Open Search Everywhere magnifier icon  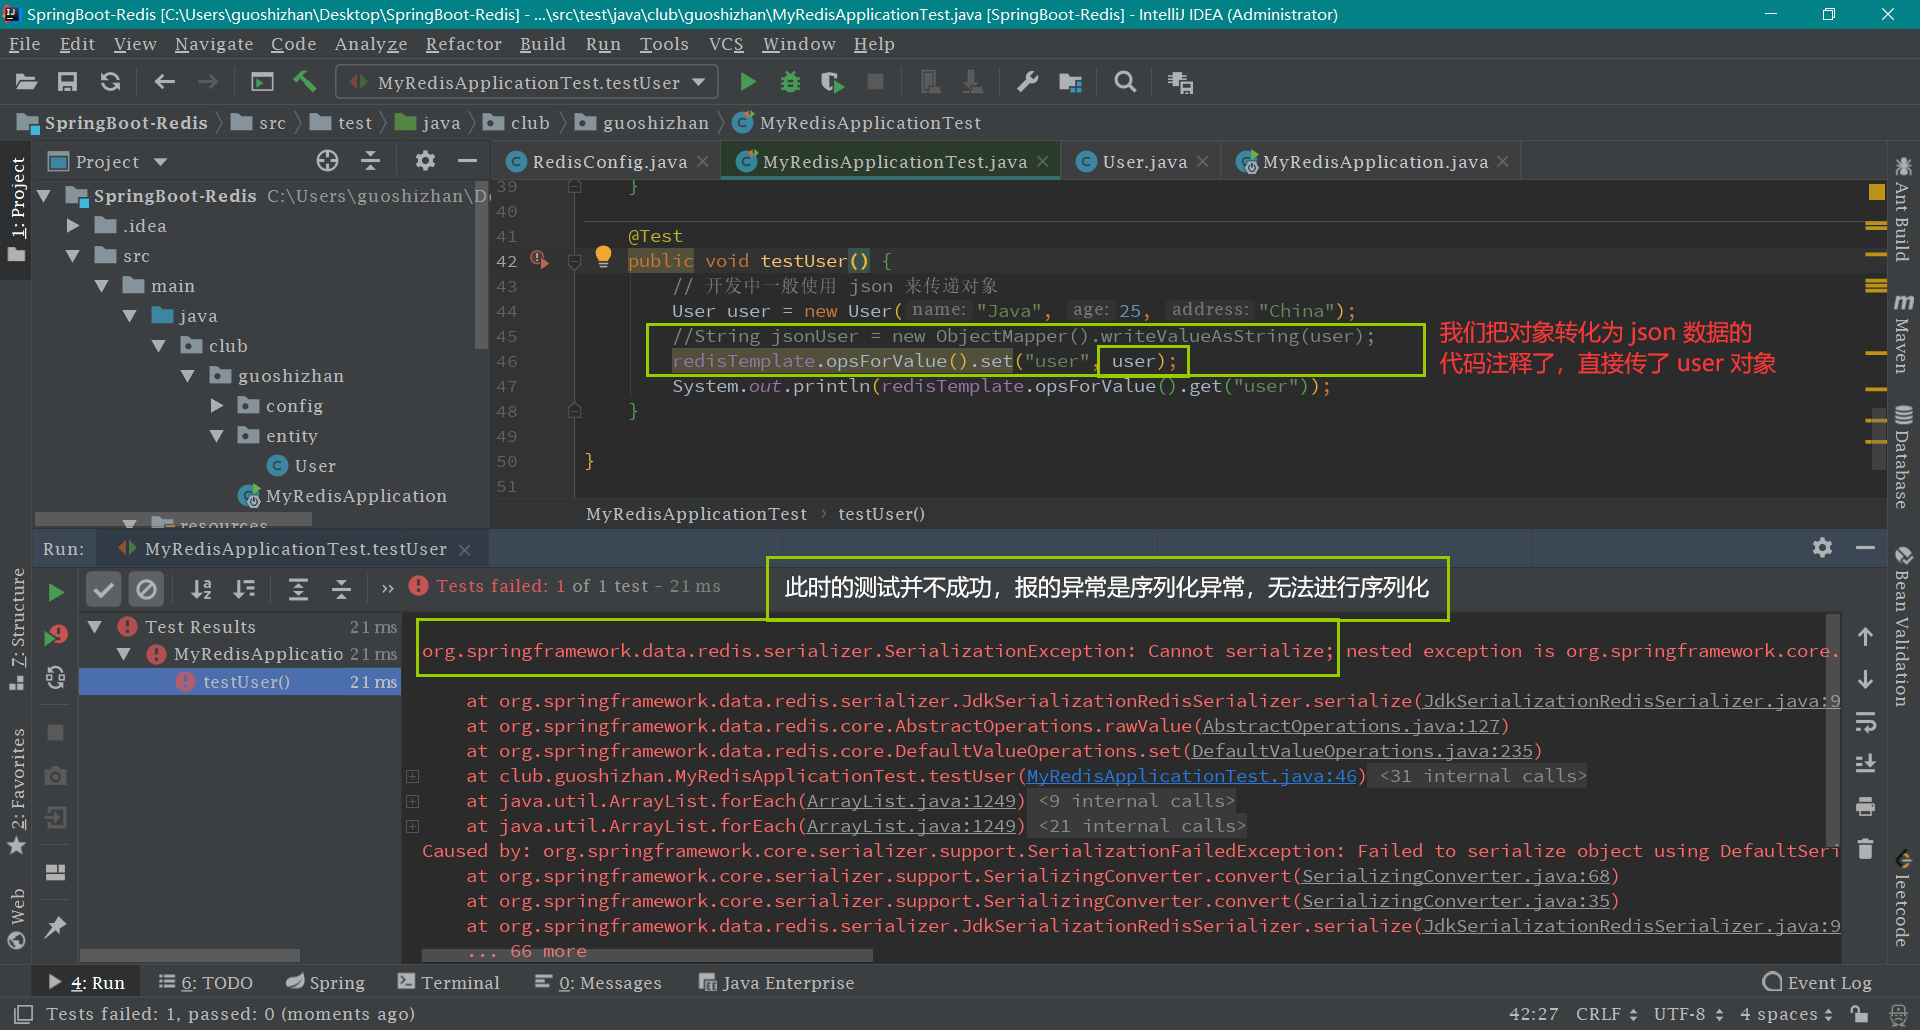[x=1125, y=82]
